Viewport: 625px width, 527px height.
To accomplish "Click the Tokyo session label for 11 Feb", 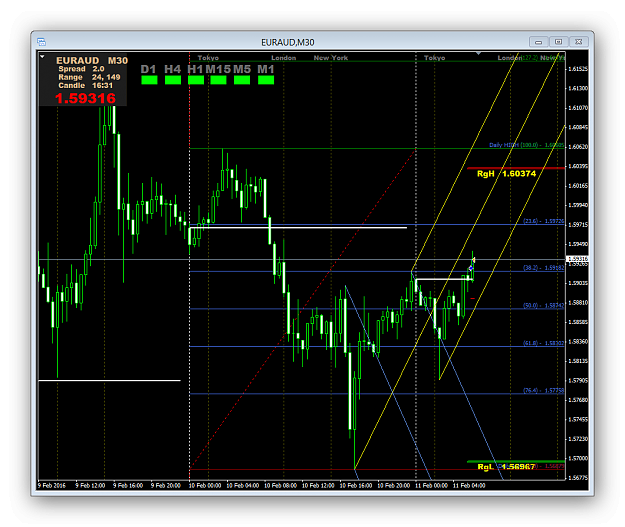I will pyautogui.click(x=434, y=58).
